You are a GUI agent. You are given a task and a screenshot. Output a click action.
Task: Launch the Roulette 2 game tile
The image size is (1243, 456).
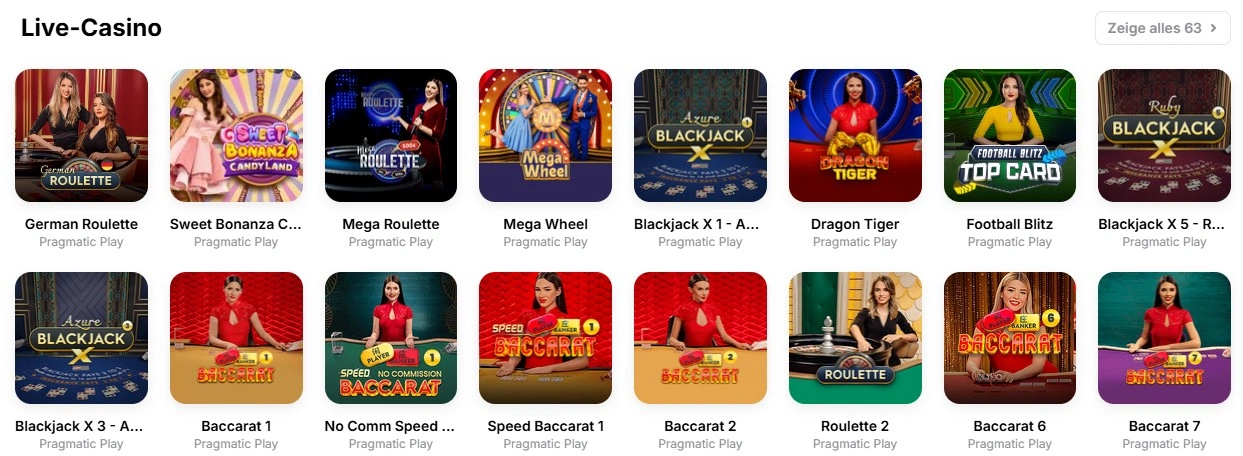pyautogui.click(x=855, y=338)
